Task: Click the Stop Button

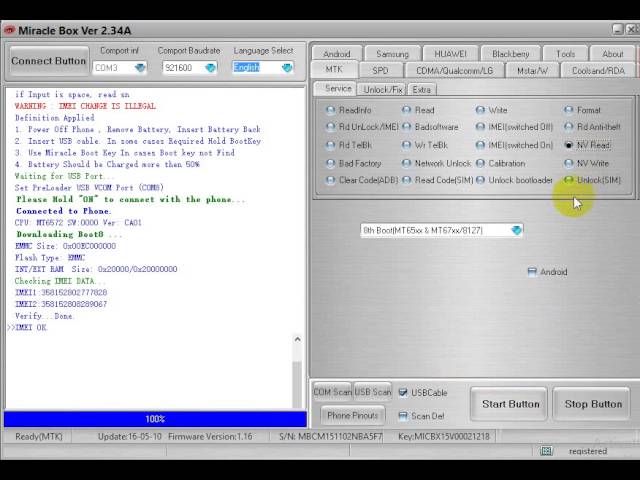Action: [x=593, y=404]
